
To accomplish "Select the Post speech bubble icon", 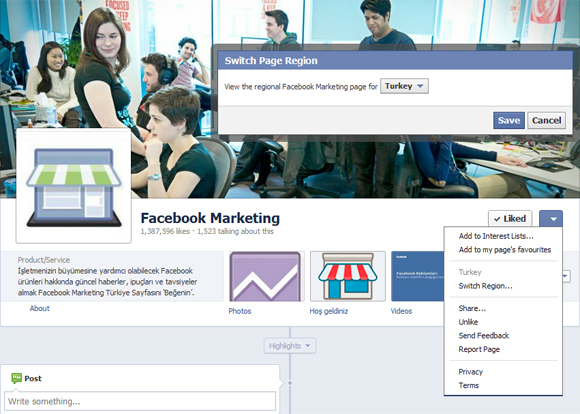I will coord(16,378).
